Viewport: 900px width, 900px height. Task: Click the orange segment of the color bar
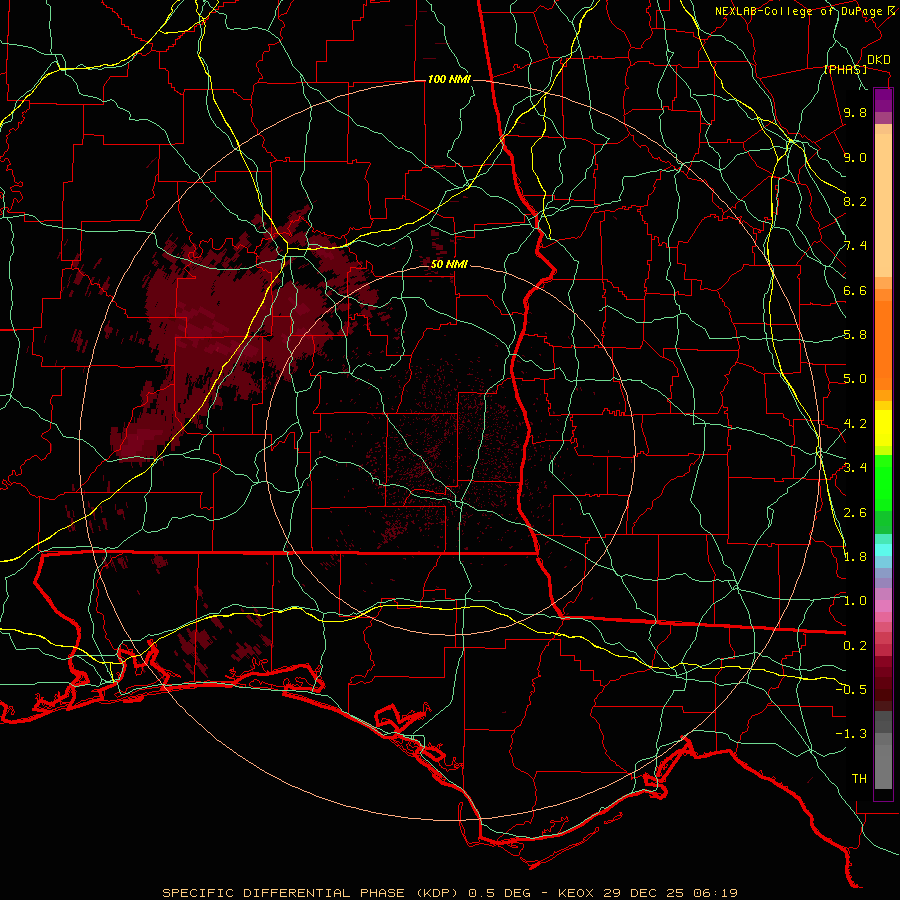(883, 344)
